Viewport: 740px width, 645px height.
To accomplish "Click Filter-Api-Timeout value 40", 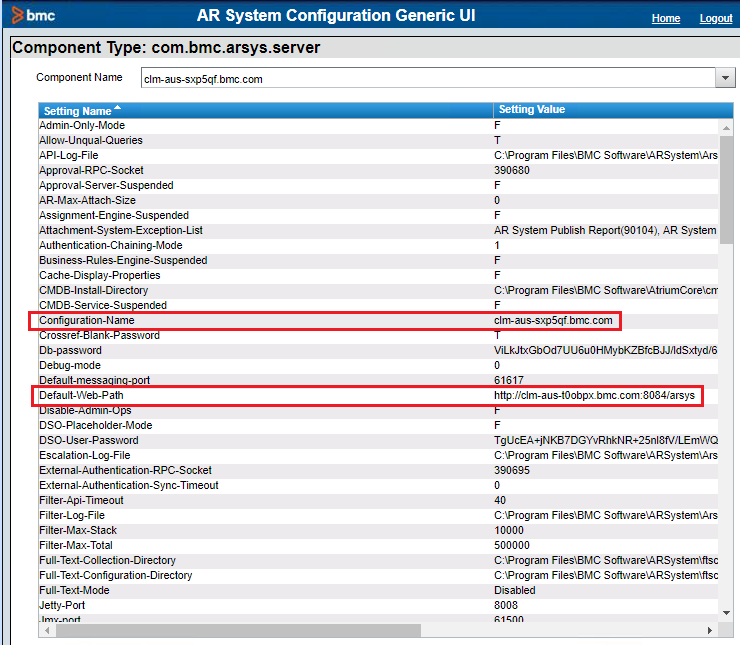I will [x=500, y=501].
